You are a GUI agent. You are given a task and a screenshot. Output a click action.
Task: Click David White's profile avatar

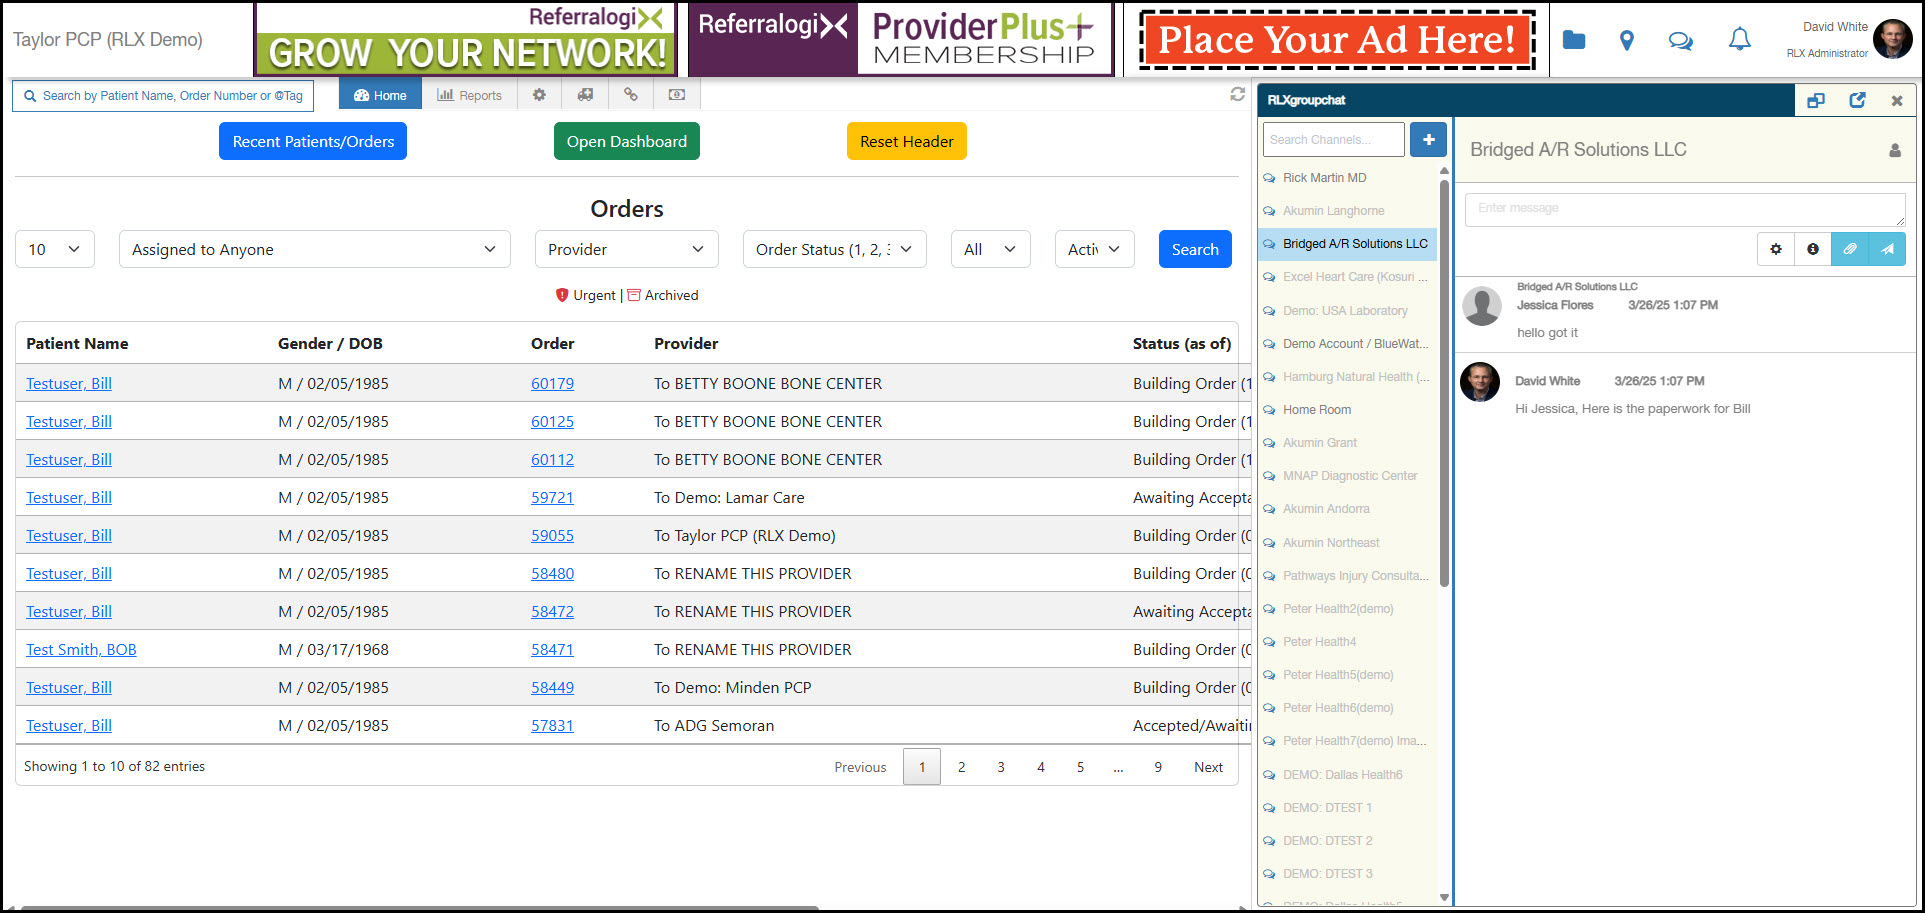coord(1892,39)
